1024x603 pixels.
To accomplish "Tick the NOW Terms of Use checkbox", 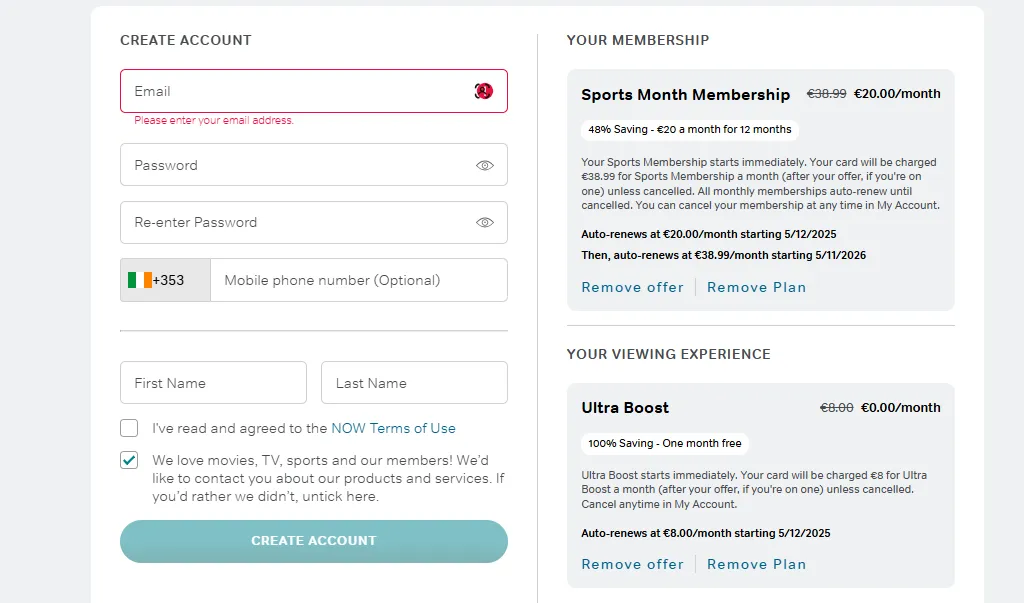I will coord(129,428).
